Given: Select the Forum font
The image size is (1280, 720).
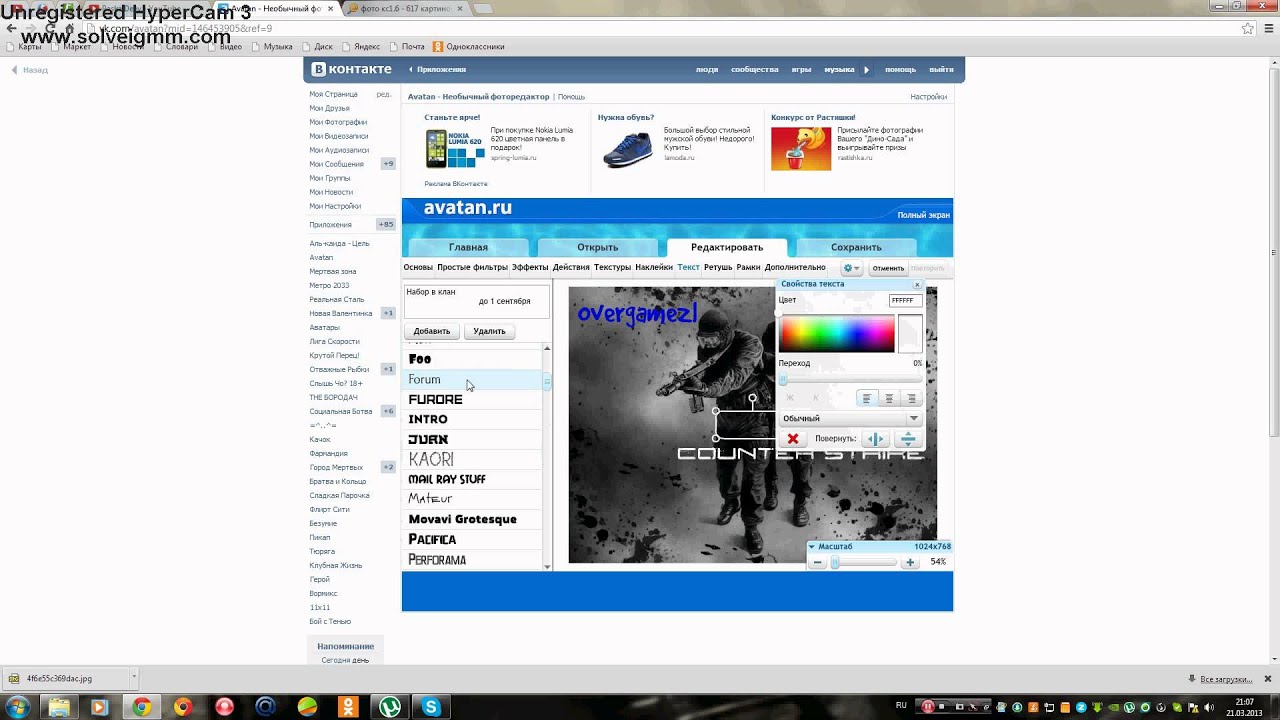Looking at the screenshot, I should tap(473, 379).
